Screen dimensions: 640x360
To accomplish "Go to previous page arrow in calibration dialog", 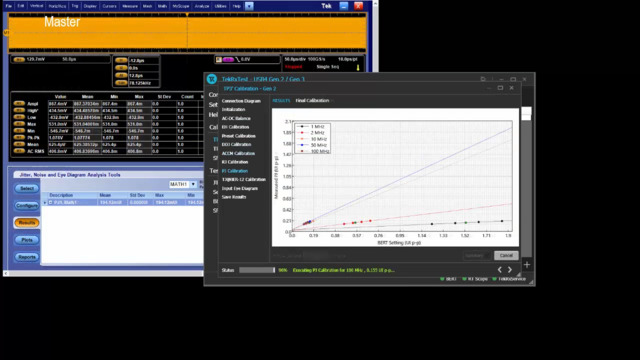I will [500, 270].
